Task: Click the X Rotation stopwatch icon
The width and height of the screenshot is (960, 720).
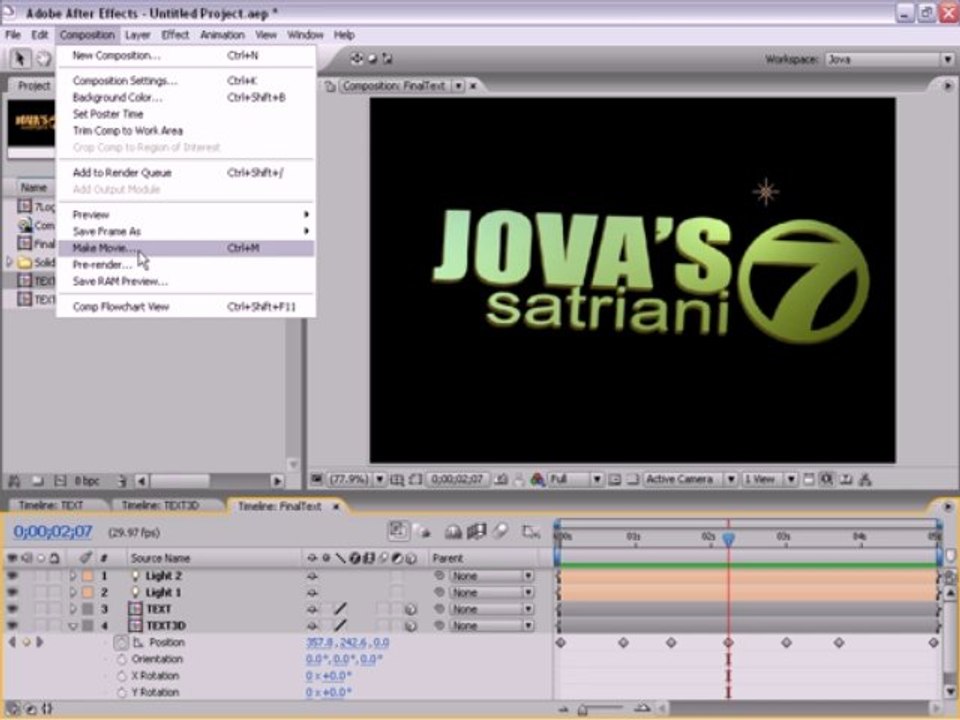Action: (x=121, y=676)
